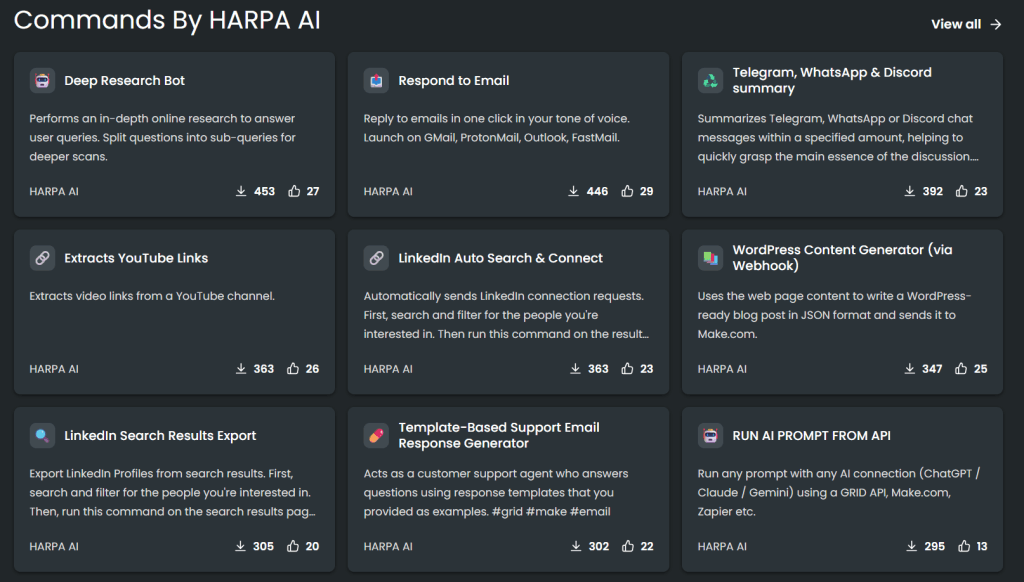This screenshot has width=1024, height=582.
Task: Like the LinkedIn Auto Search & Connect command
Action: pyautogui.click(x=628, y=369)
